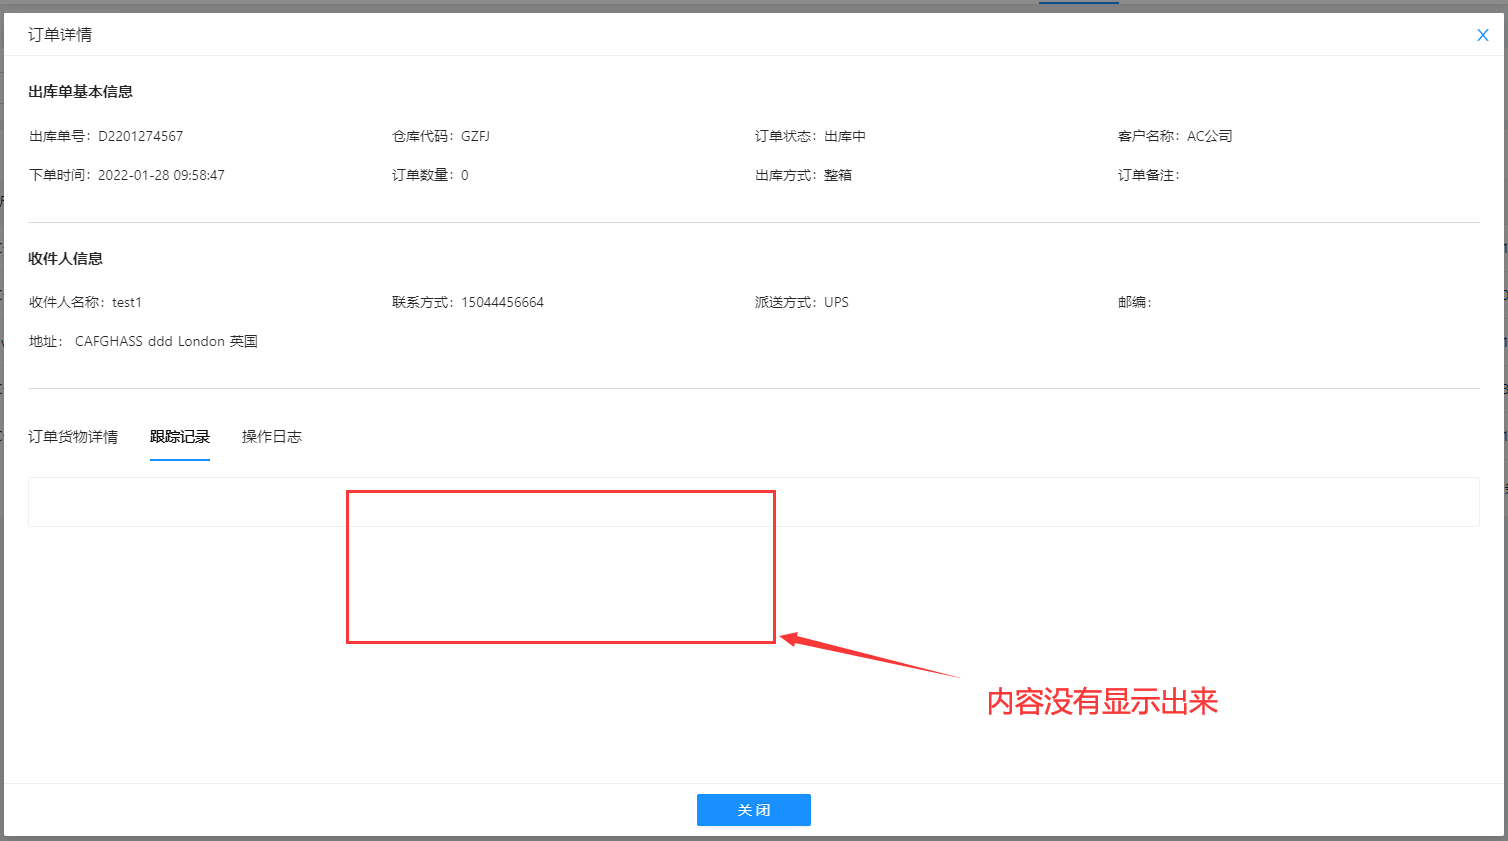Close the 订单详情 dialog with the X icon
Image resolution: width=1508 pixels, height=841 pixels.
click(x=1482, y=35)
